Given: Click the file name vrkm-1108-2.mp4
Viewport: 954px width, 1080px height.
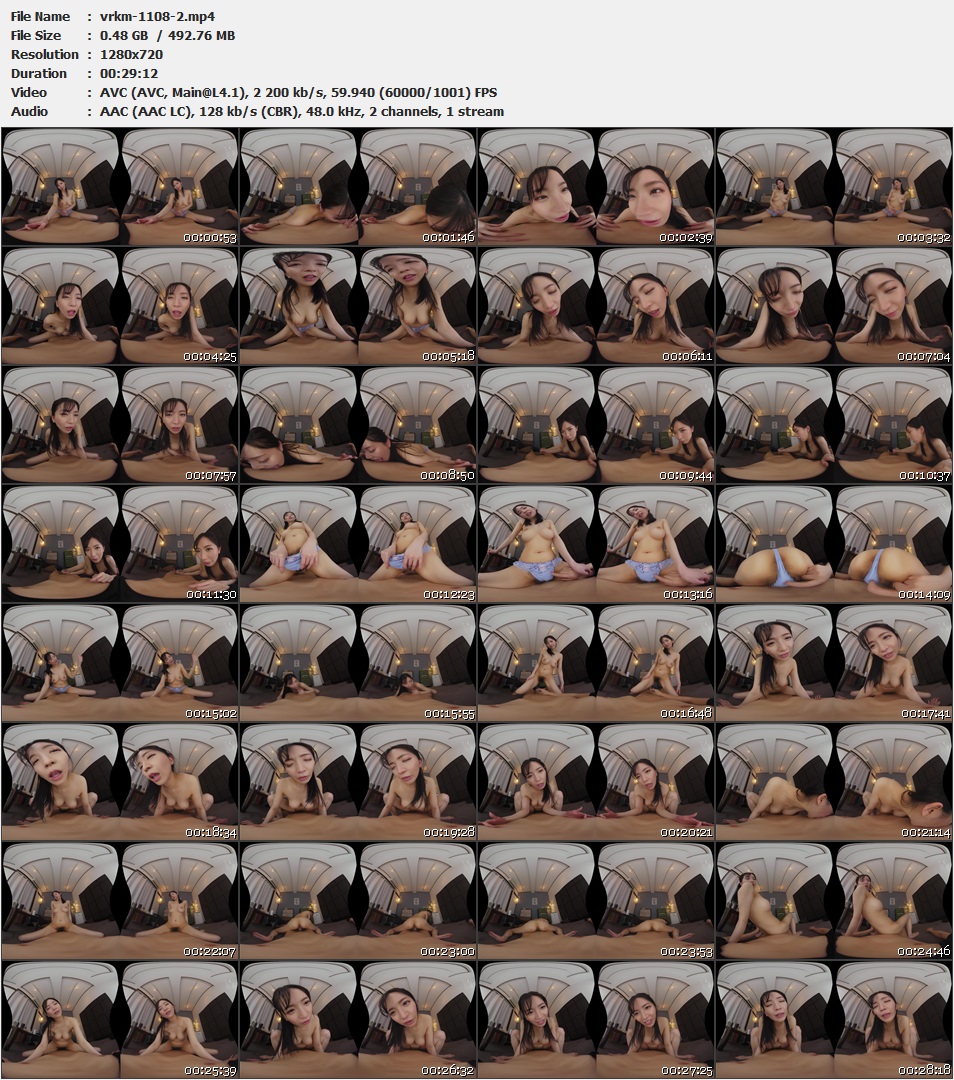Looking at the screenshot, I should tap(158, 17).
